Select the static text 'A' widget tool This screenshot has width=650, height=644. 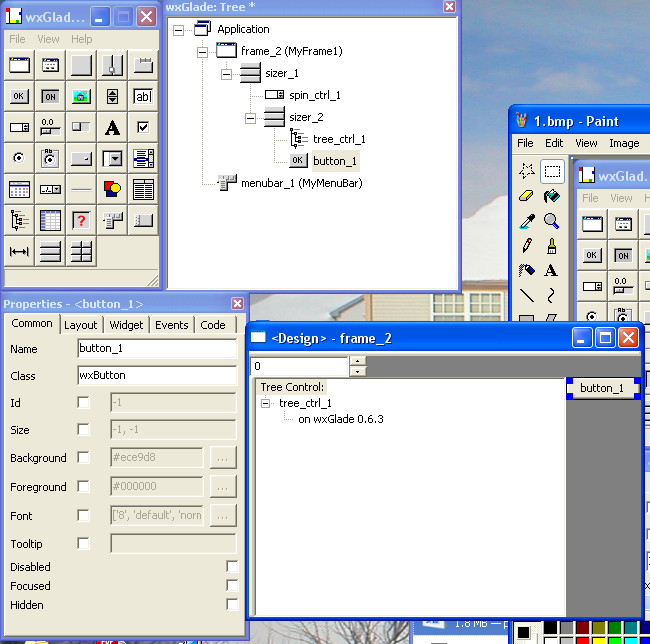[x=112, y=128]
